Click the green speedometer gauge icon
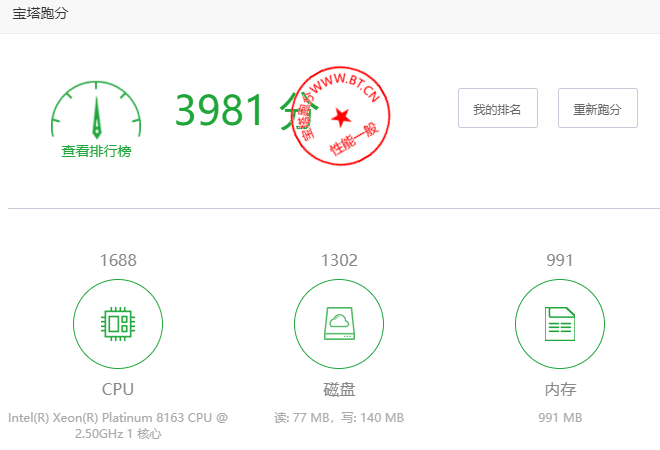 click(x=96, y=110)
